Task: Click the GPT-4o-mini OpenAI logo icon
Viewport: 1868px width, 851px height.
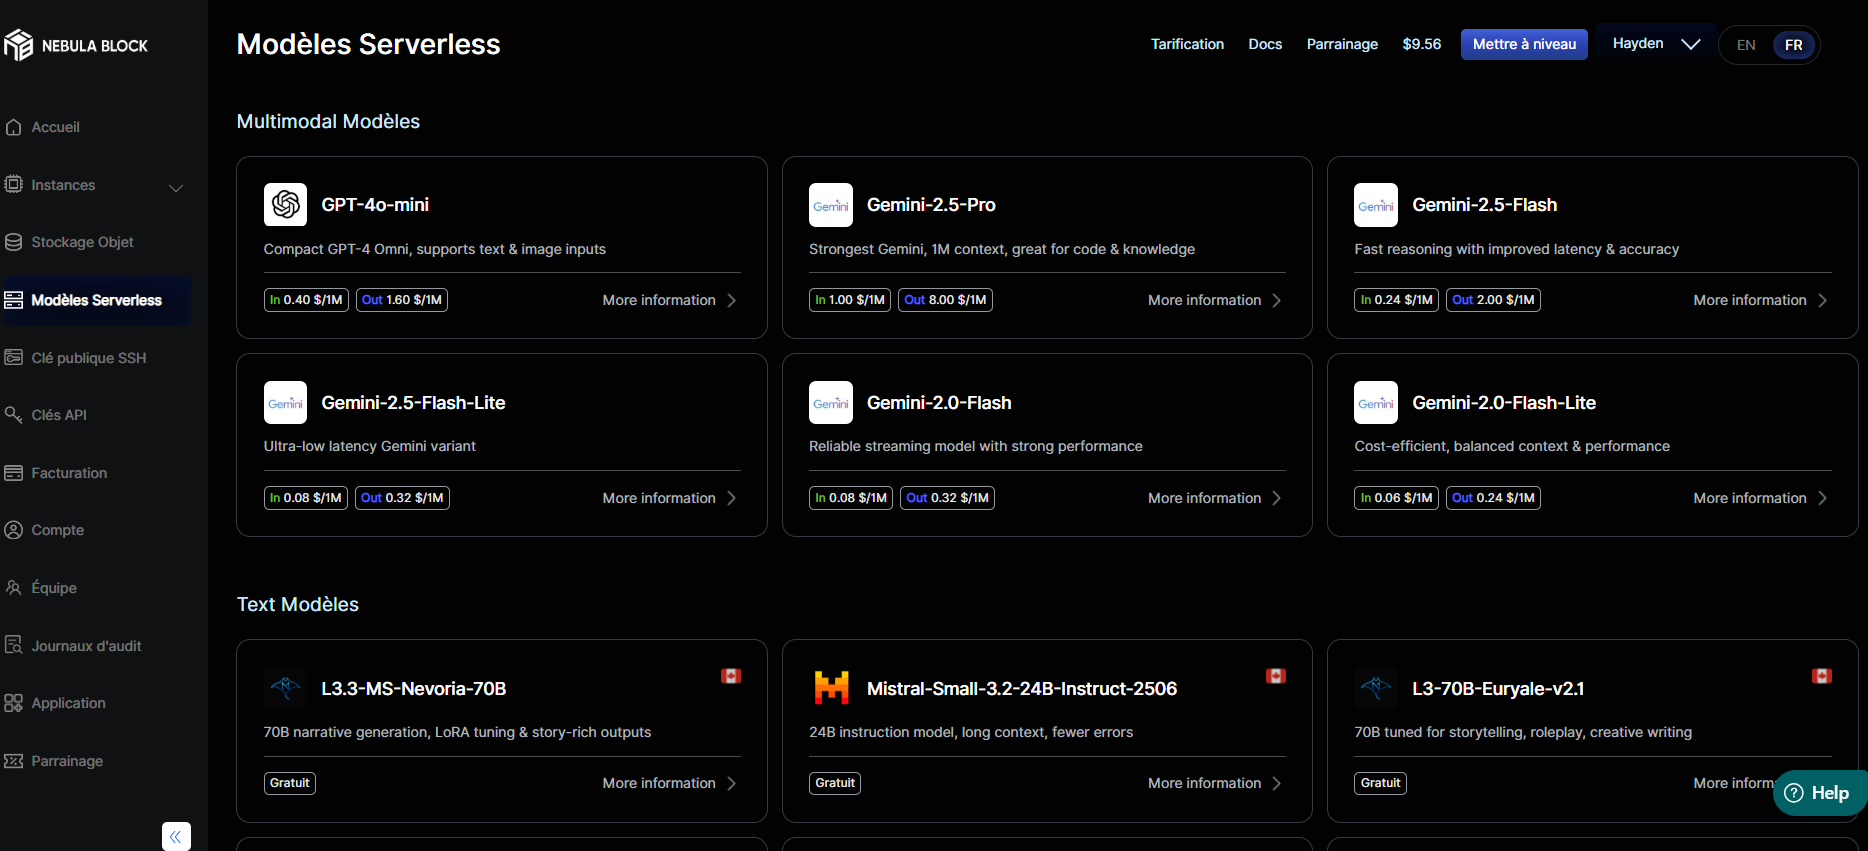Action: tap(285, 205)
